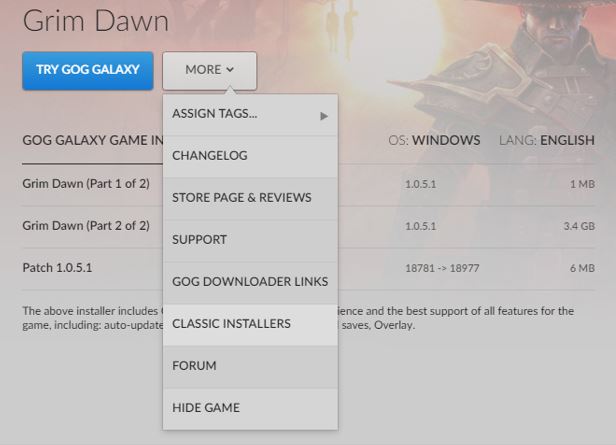Download Grim Dawn (Part 1 of 2)
This screenshot has height=445, width=616.
tap(86, 184)
